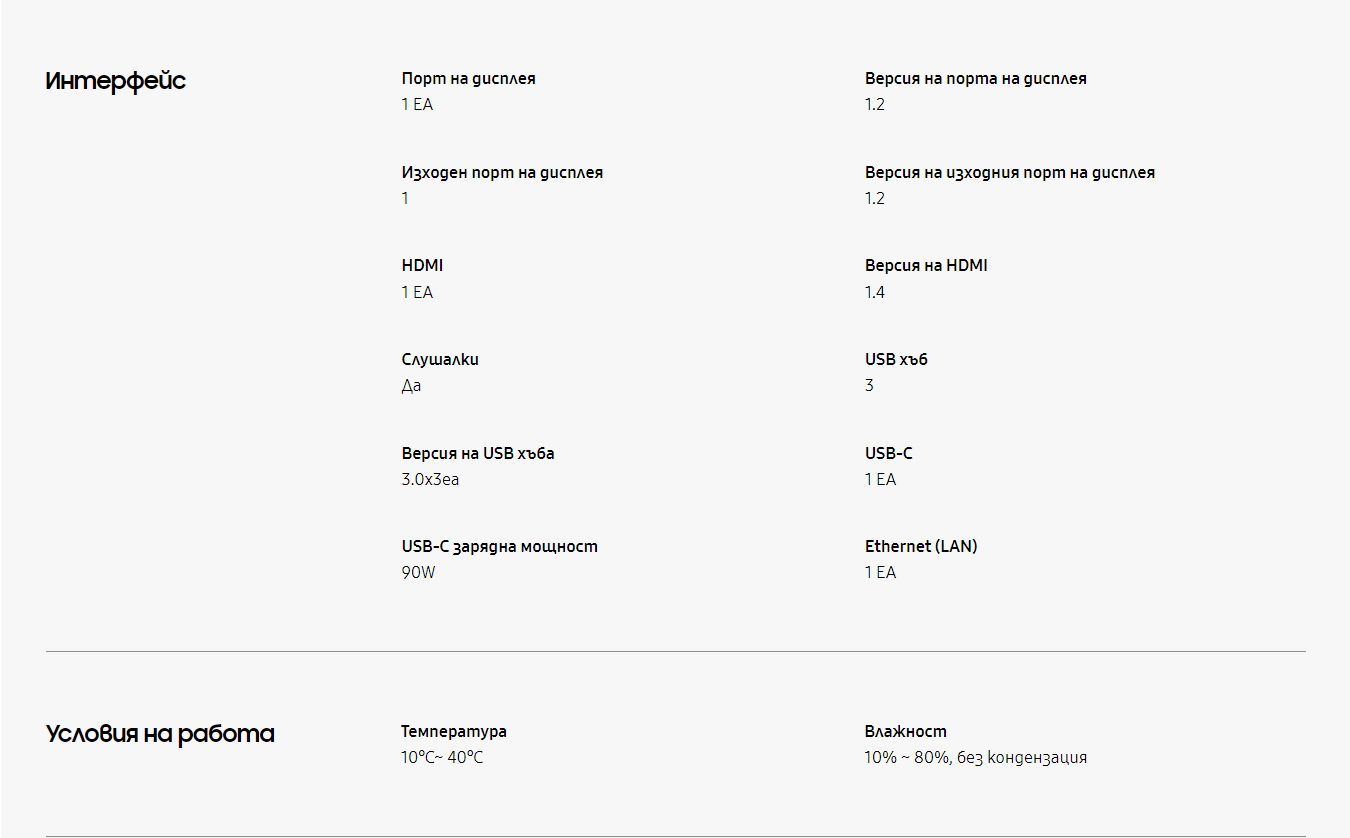Click the Влажност humidity value text
Viewport: 1350px width, 838px height.
click(976, 758)
